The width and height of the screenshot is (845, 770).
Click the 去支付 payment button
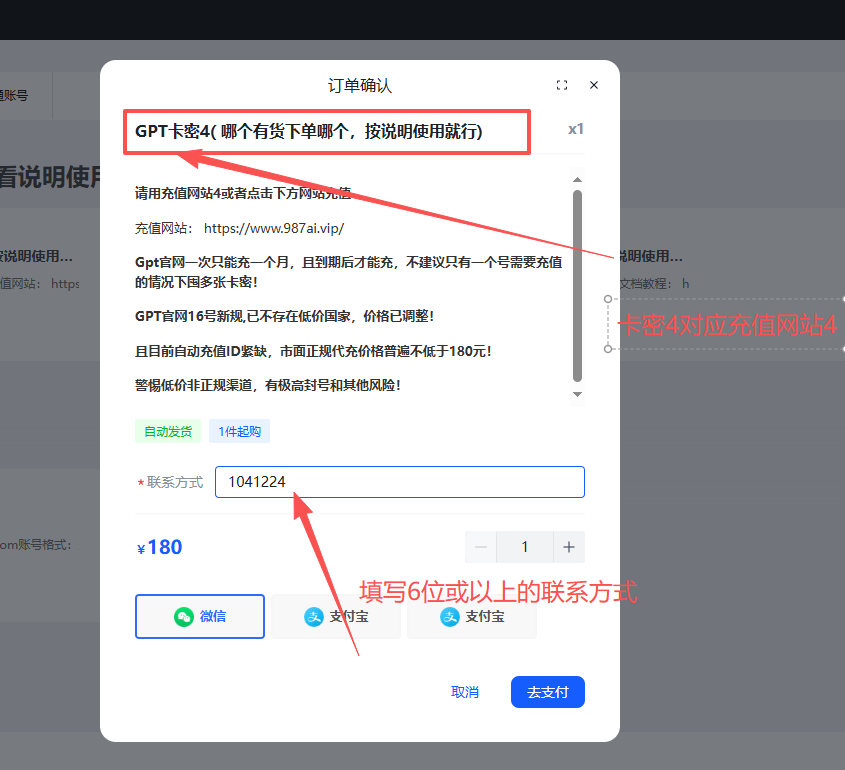point(547,691)
